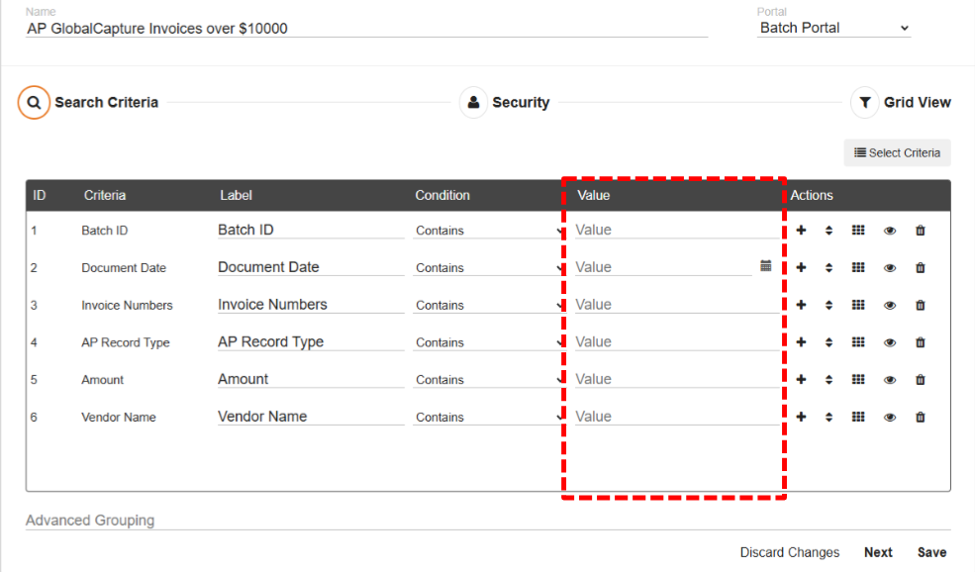Delete the Document Date criteria row

click(x=920, y=267)
